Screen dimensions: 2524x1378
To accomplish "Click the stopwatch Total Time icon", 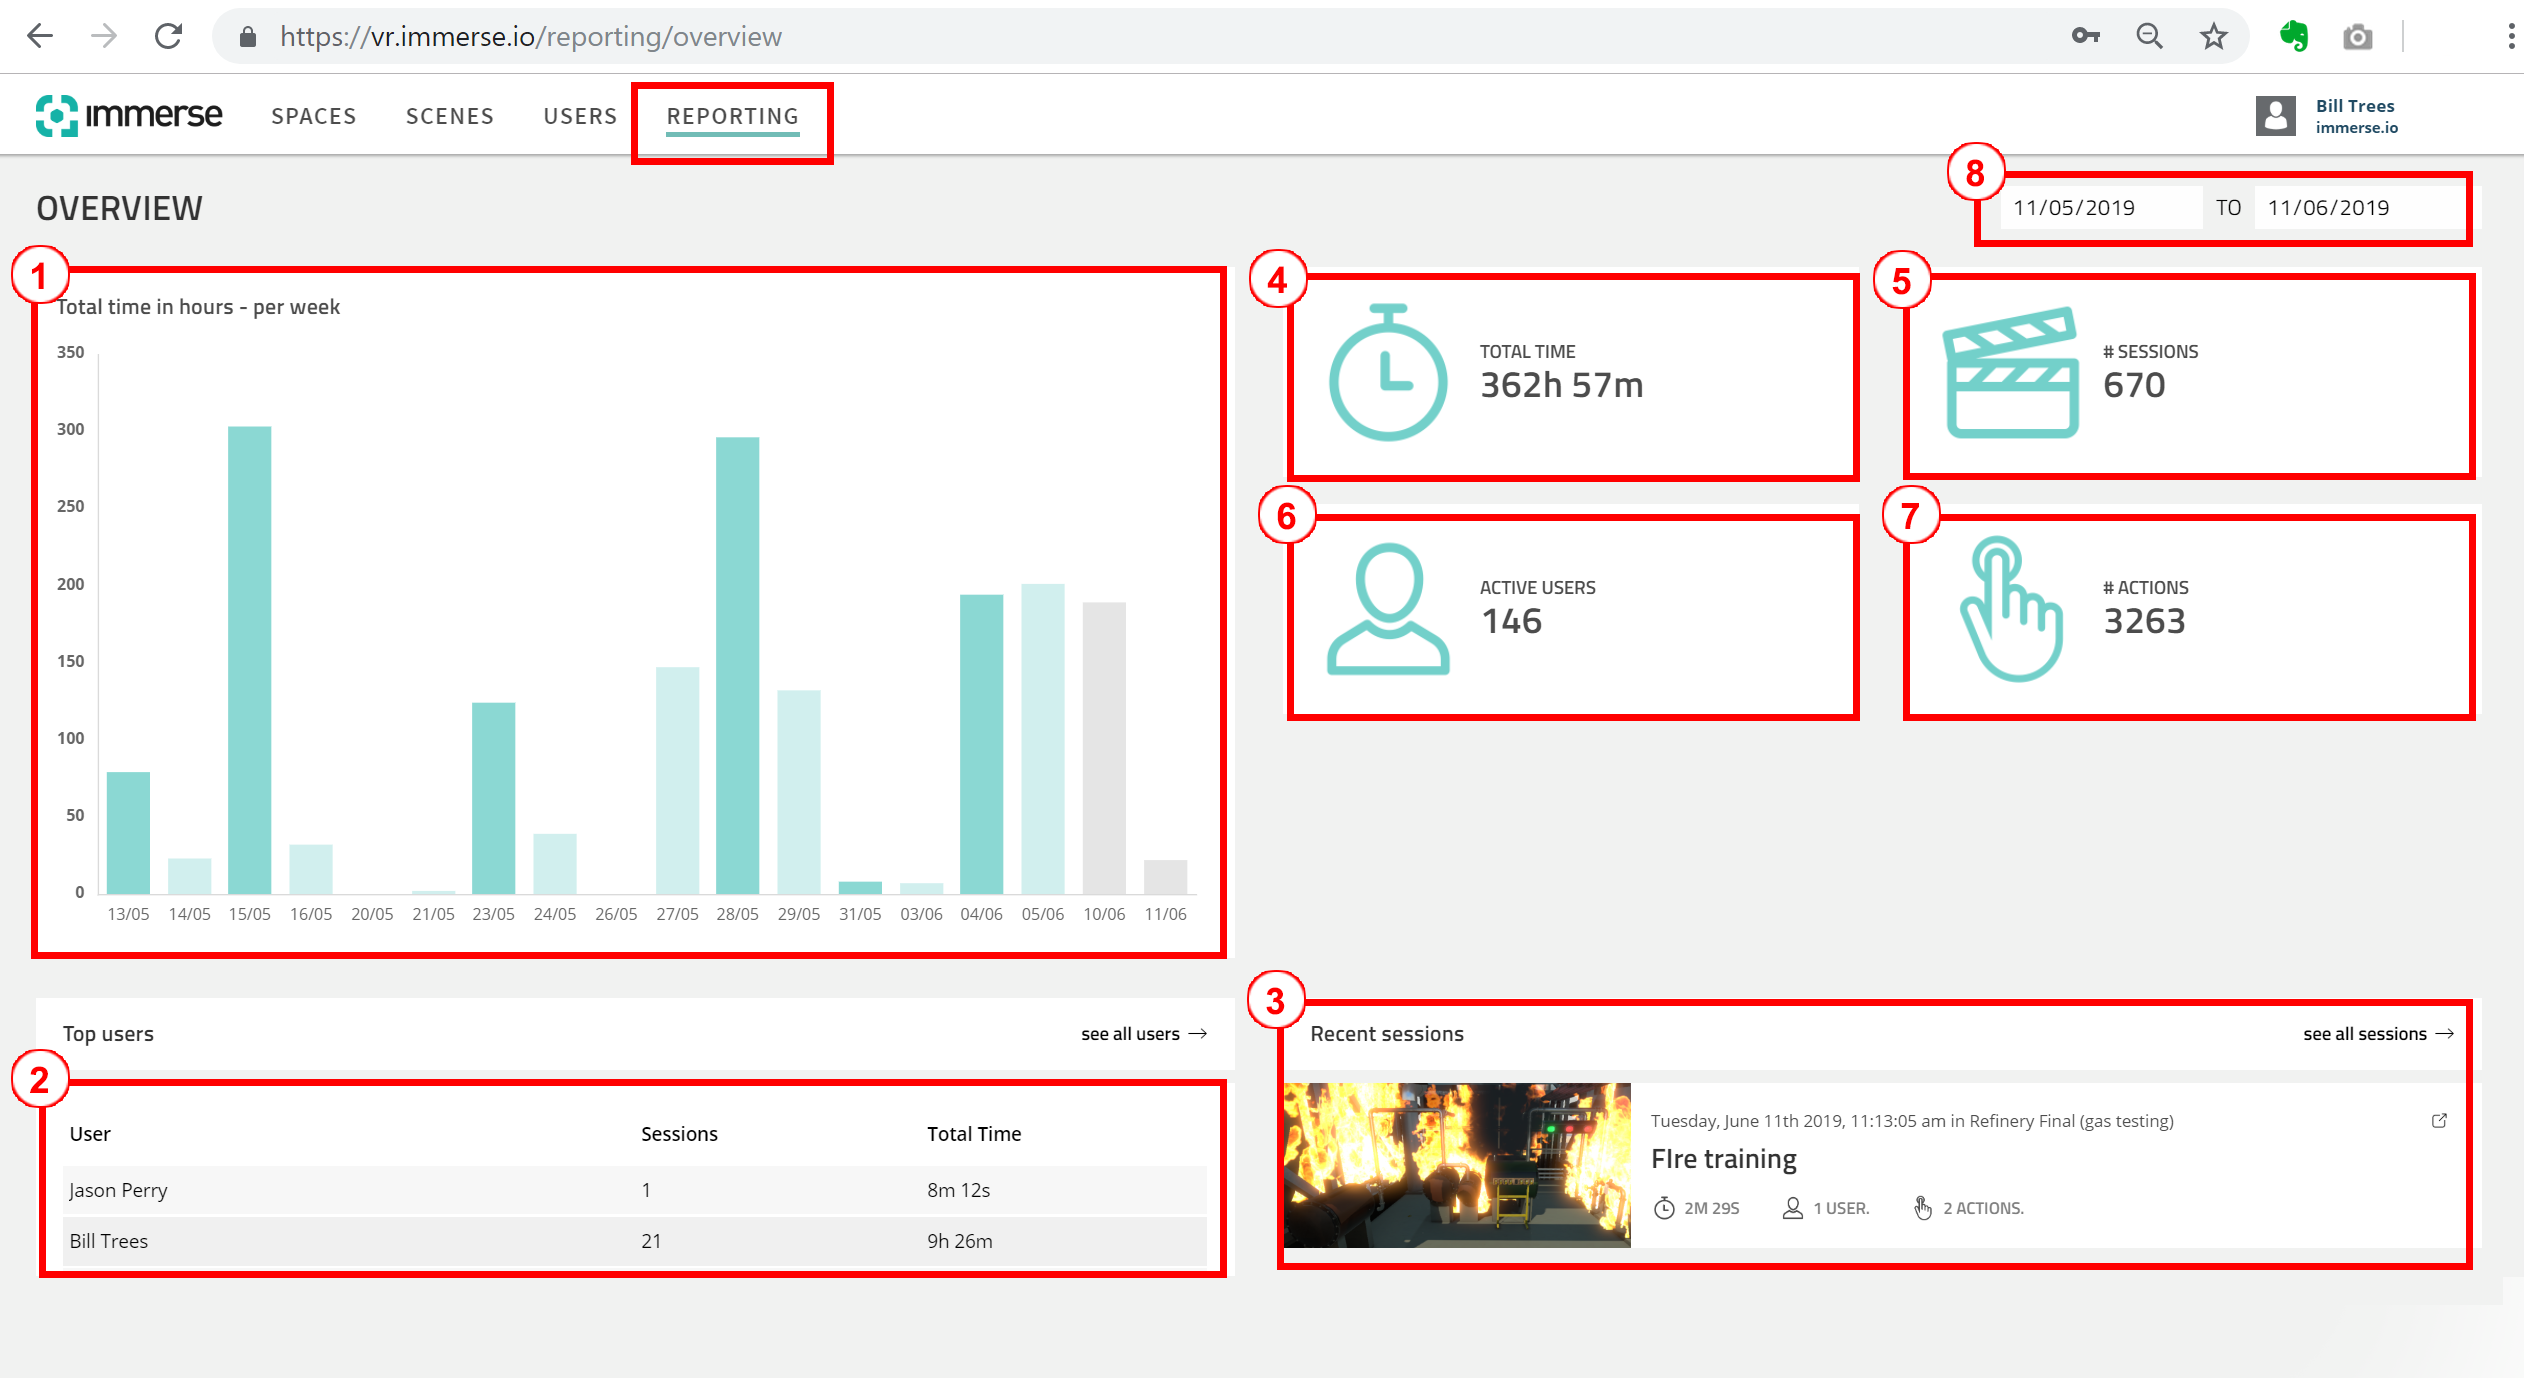I will tap(1387, 373).
